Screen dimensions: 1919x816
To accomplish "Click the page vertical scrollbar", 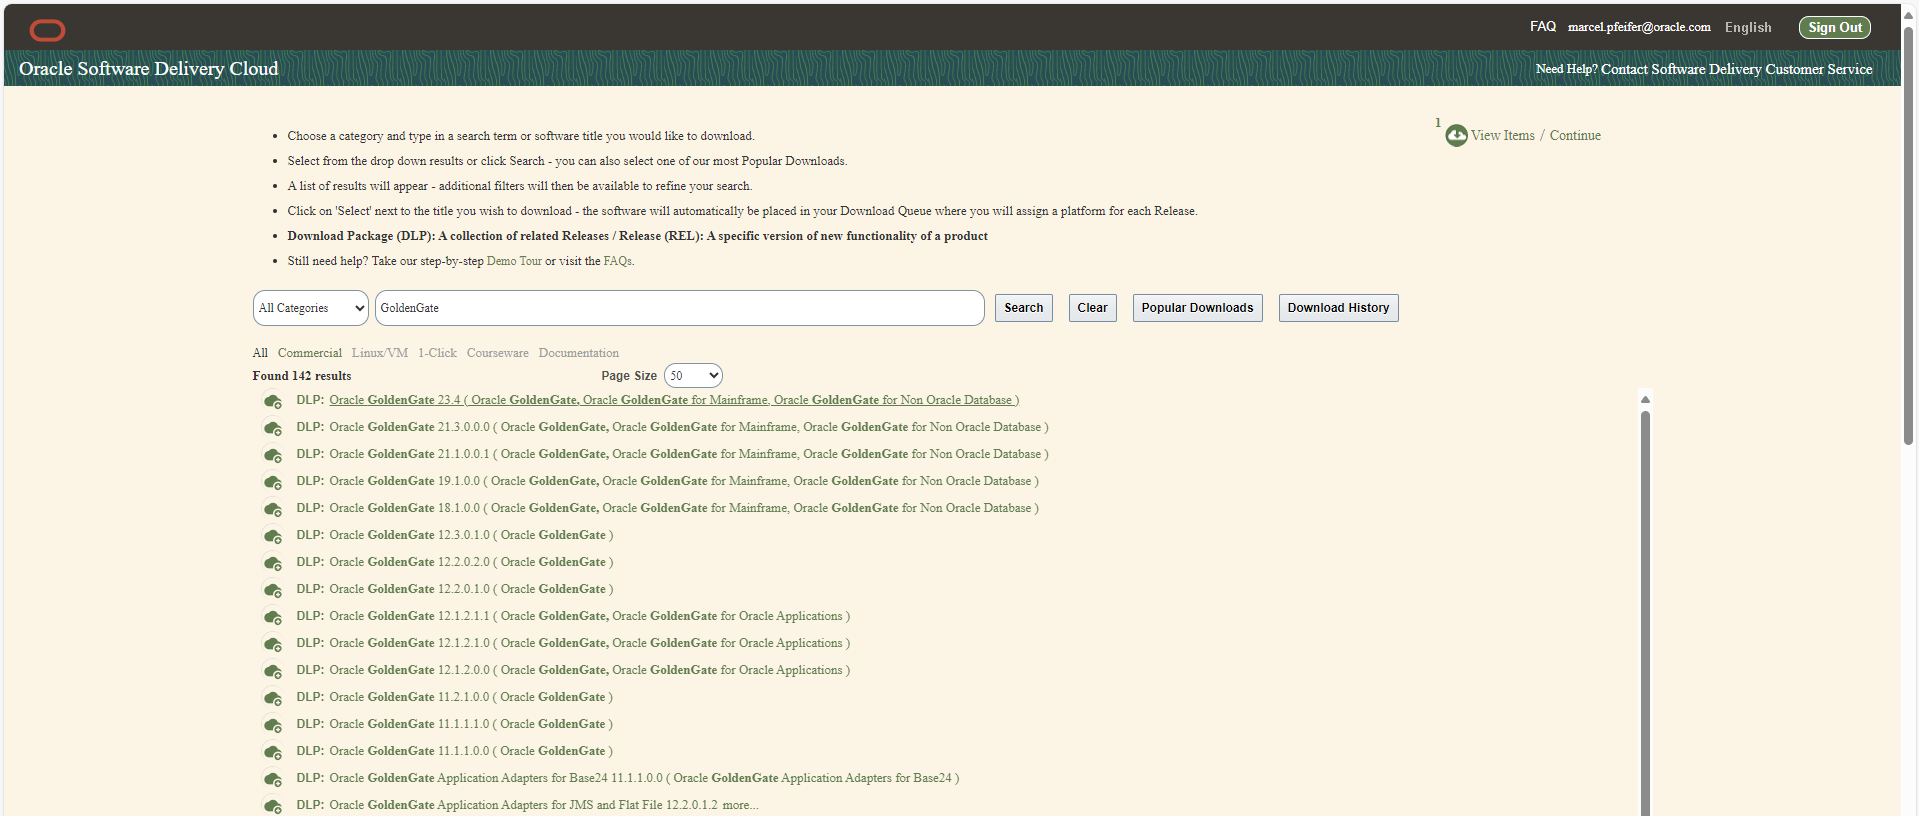I will pos(1909,238).
